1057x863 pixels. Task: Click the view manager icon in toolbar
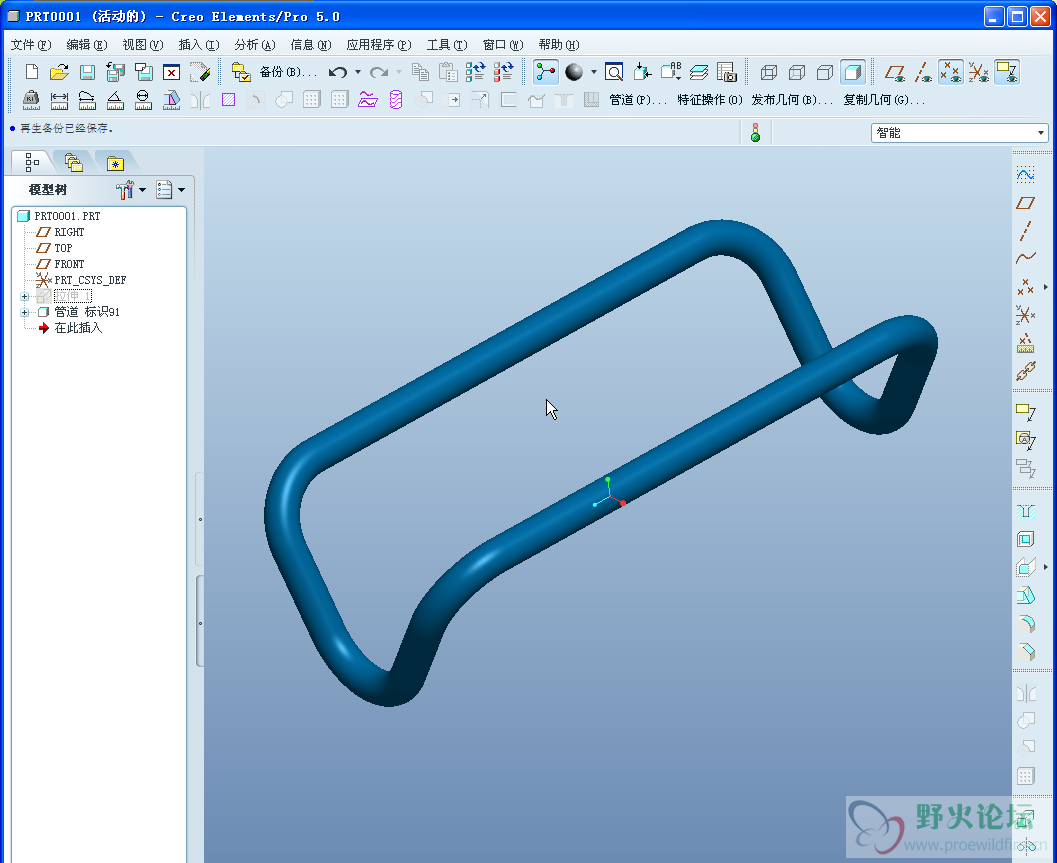727,71
